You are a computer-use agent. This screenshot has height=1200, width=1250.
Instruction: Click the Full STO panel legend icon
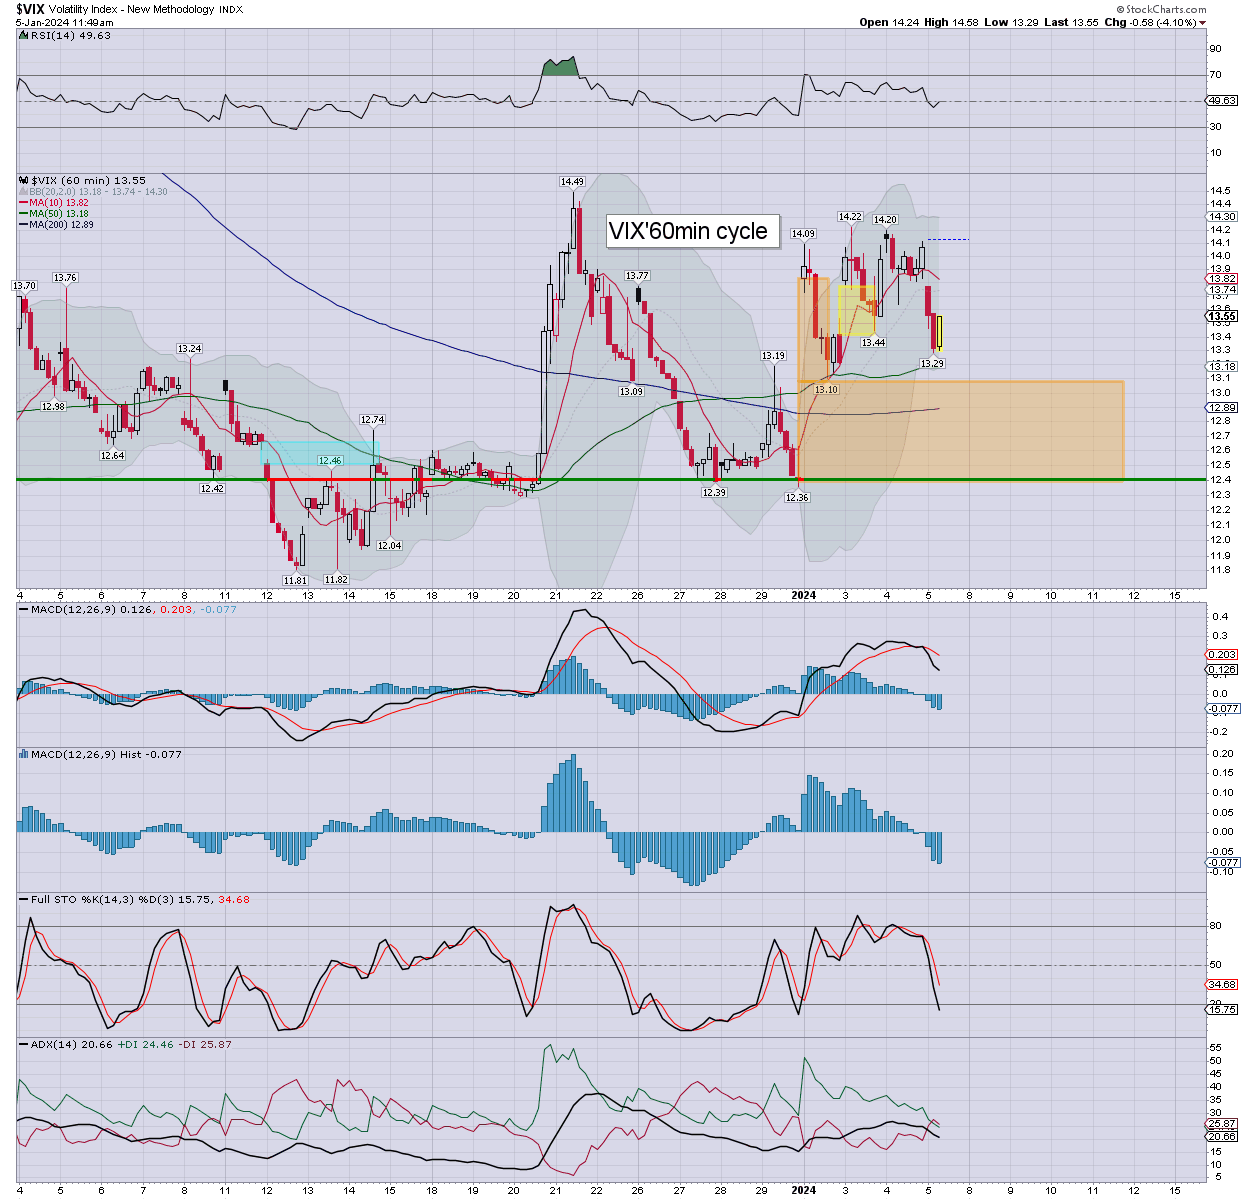(x=24, y=900)
